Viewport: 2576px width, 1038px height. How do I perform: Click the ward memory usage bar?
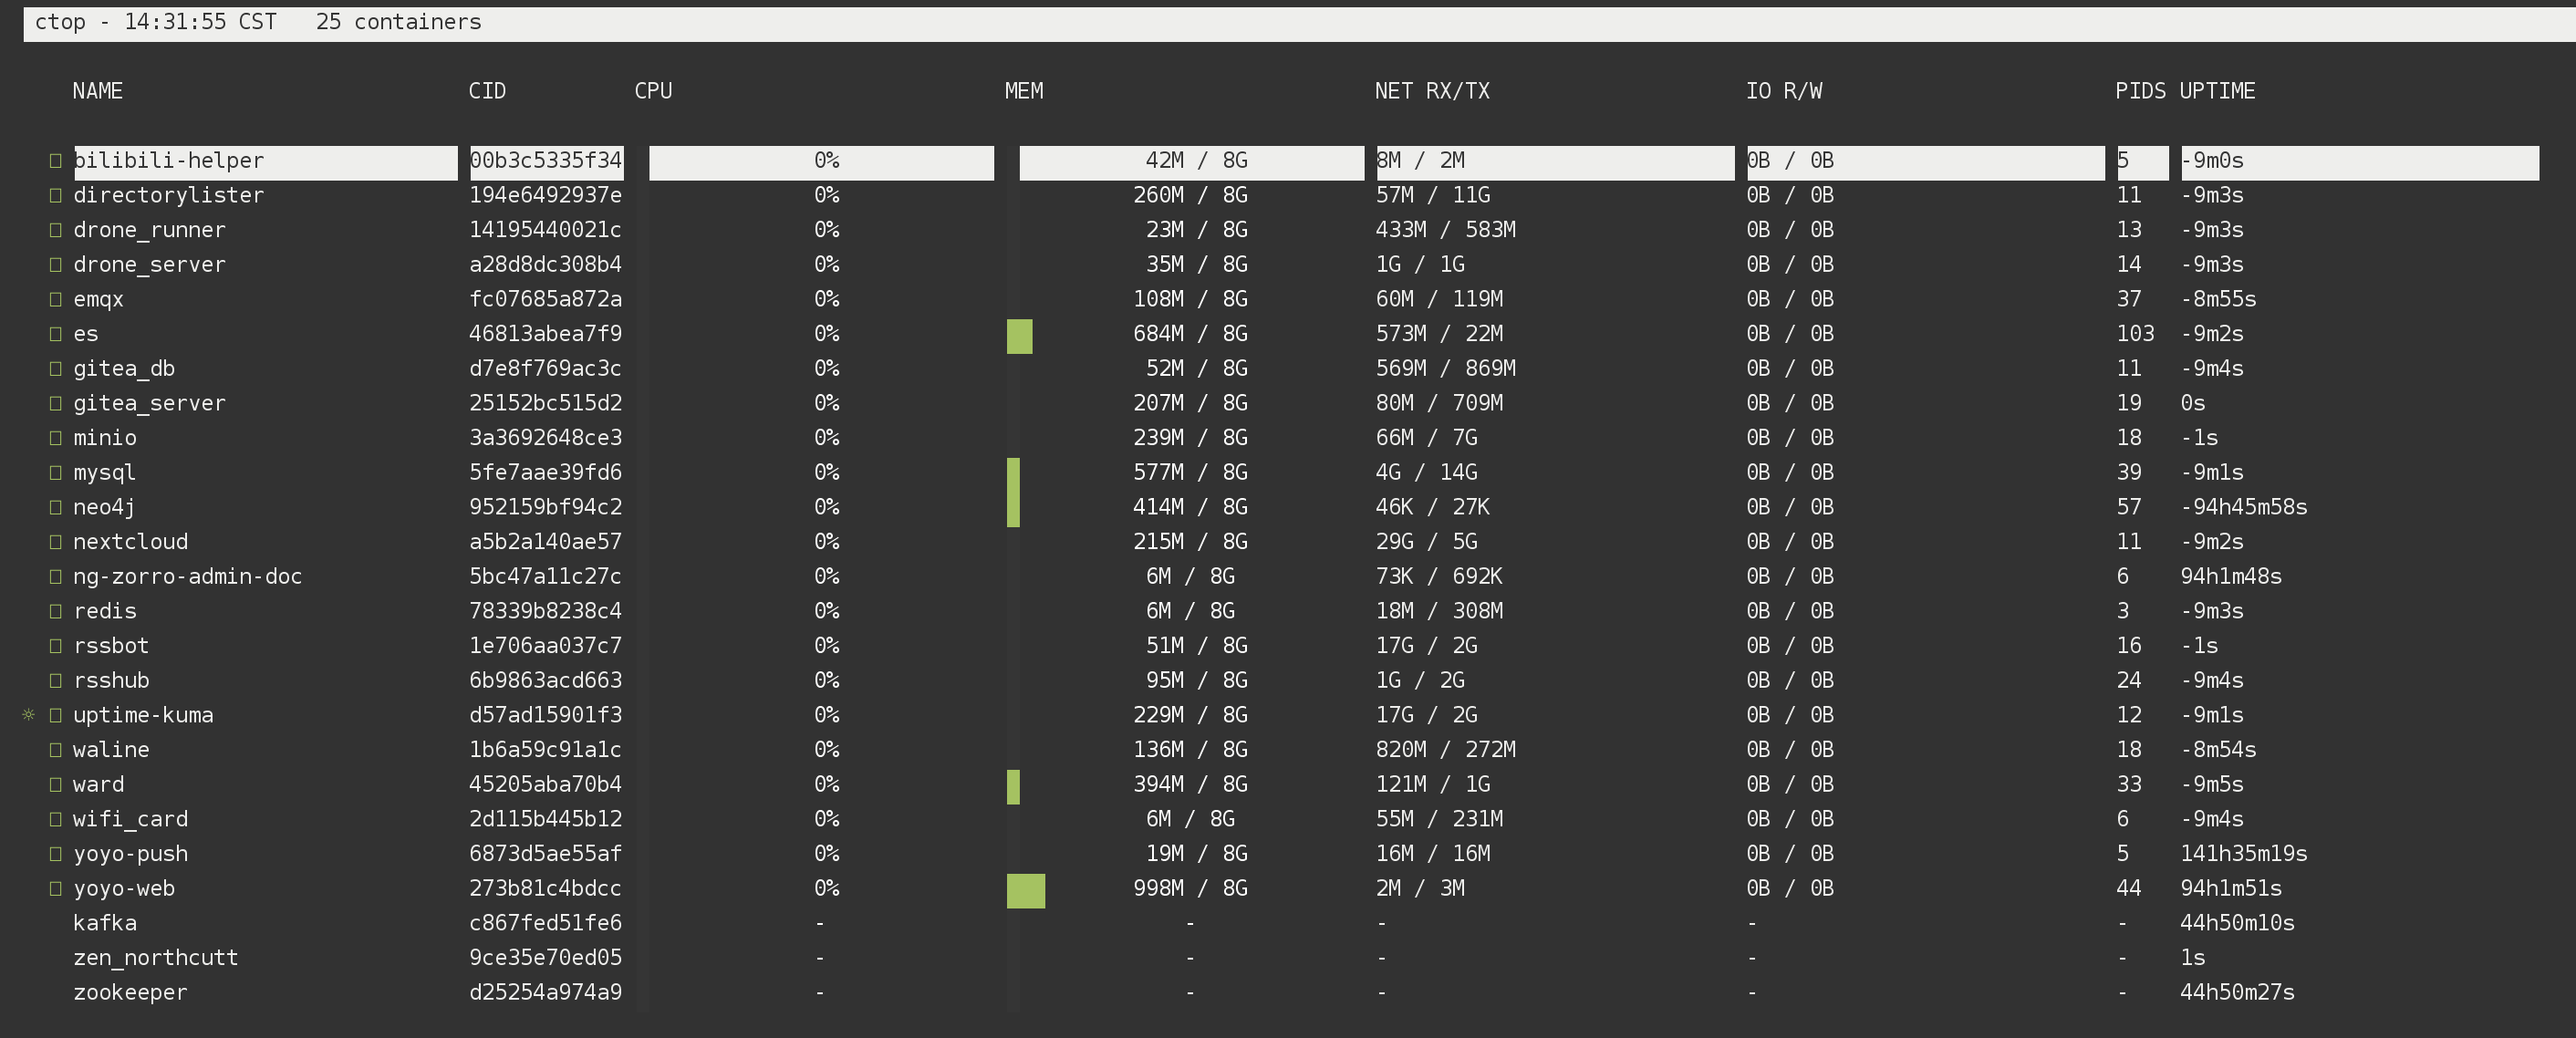coord(1013,787)
